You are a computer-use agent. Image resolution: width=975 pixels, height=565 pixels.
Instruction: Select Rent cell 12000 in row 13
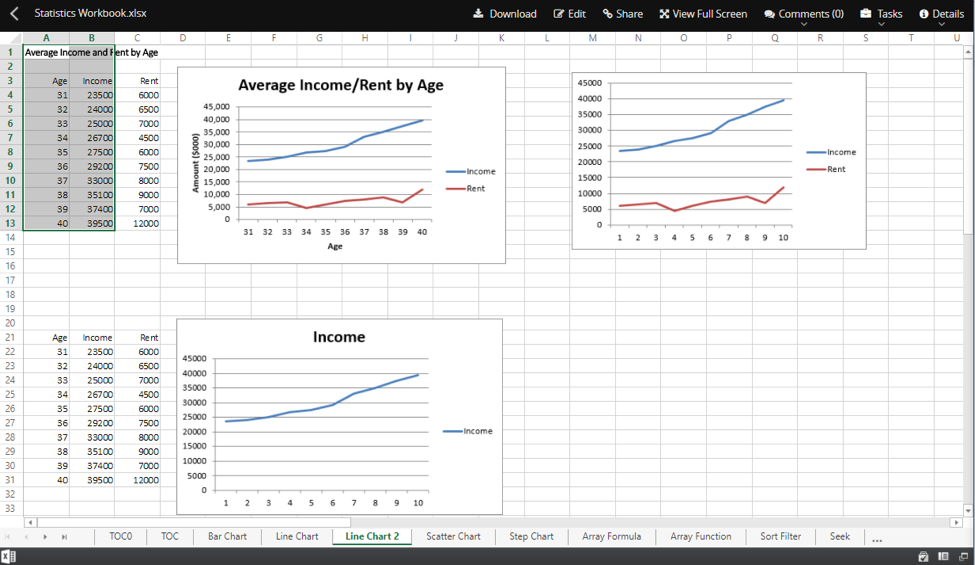[137, 223]
